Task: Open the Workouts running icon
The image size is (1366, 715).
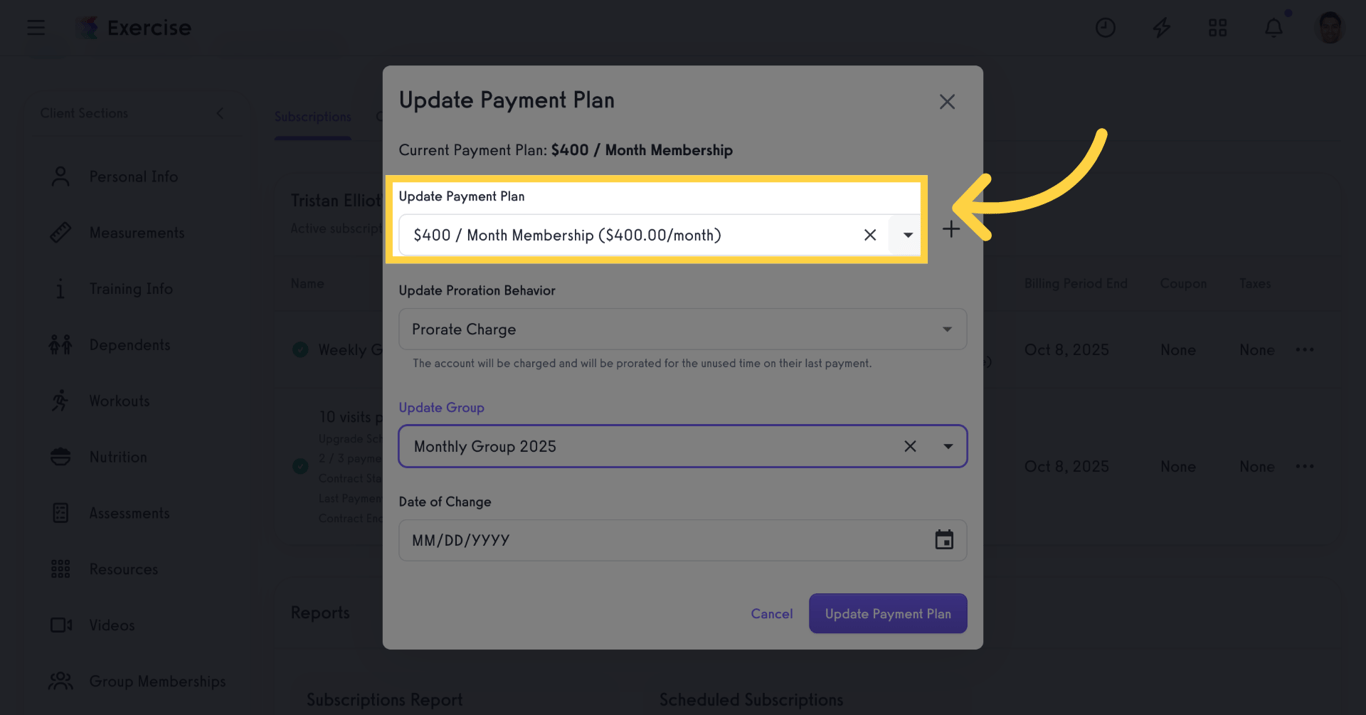Action: (x=60, y=400)
